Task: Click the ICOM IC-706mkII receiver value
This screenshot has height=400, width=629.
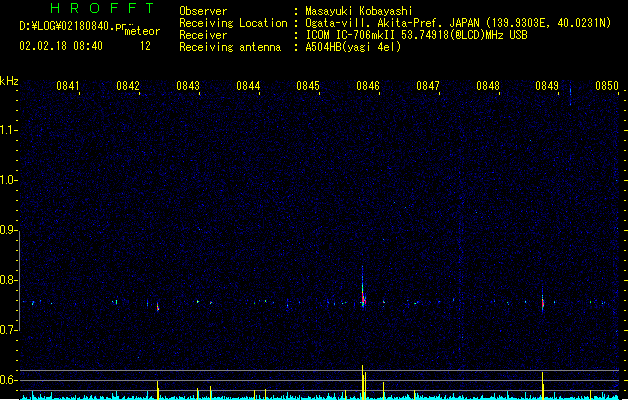Action: (416, 35)
